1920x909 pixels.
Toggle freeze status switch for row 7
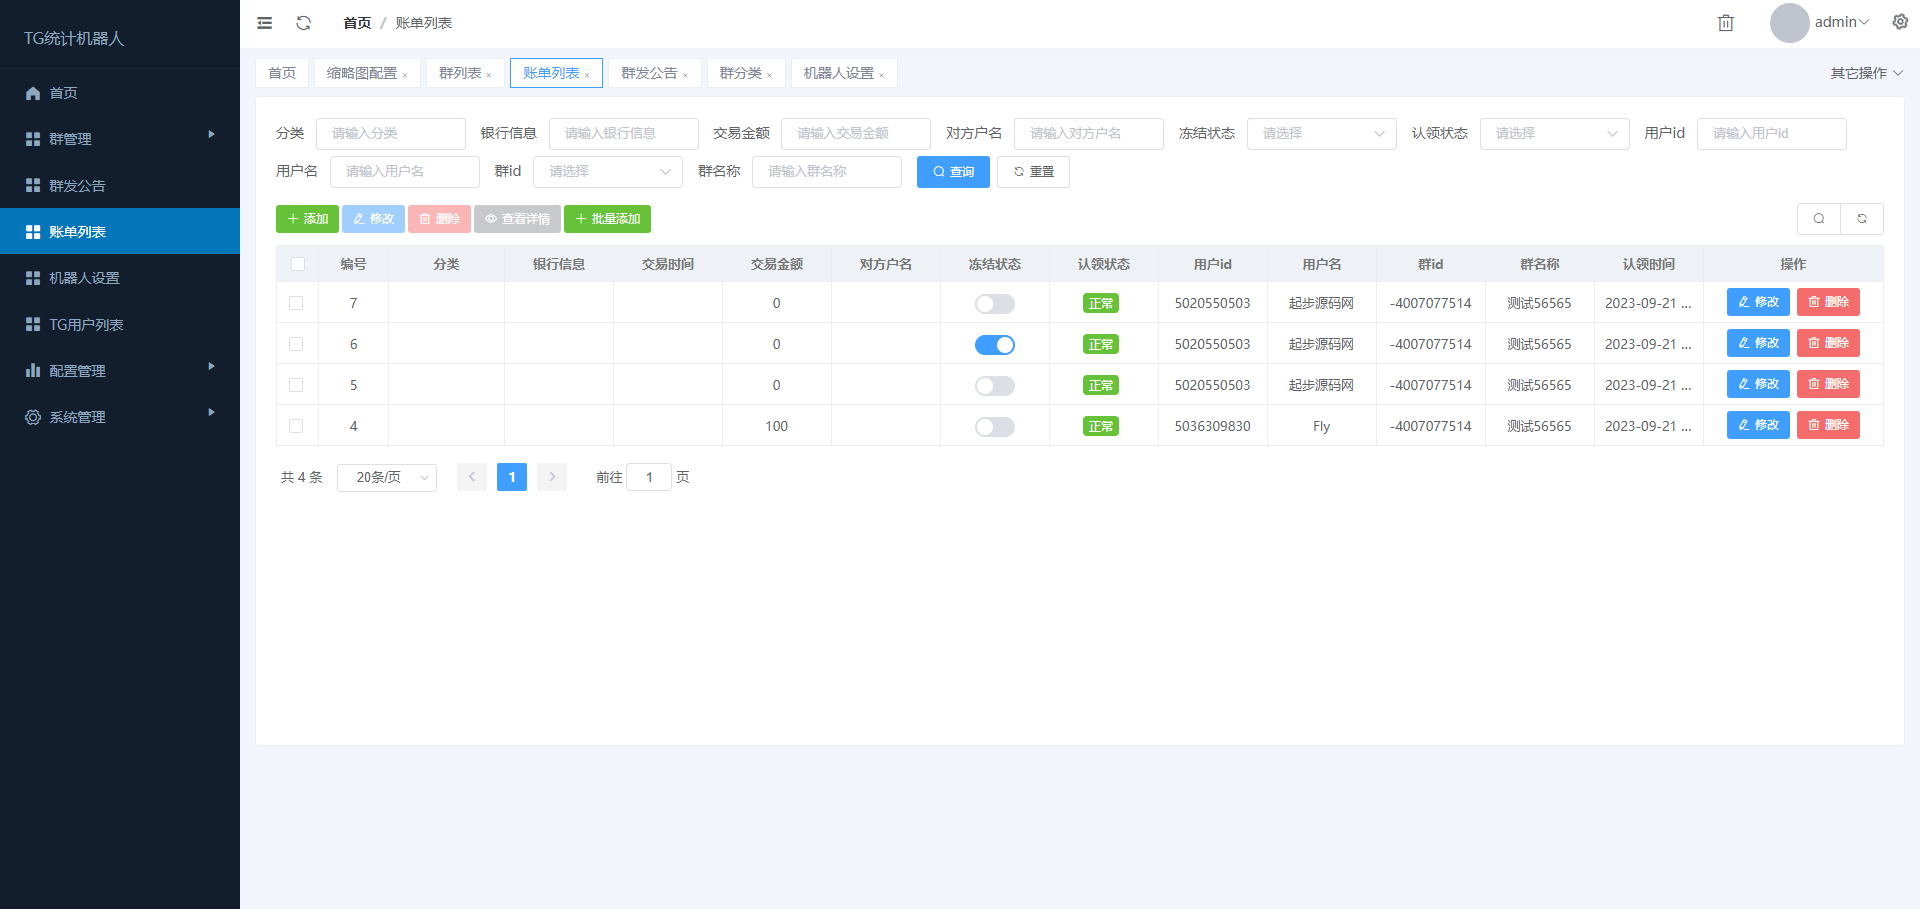[x=994, y=304]
